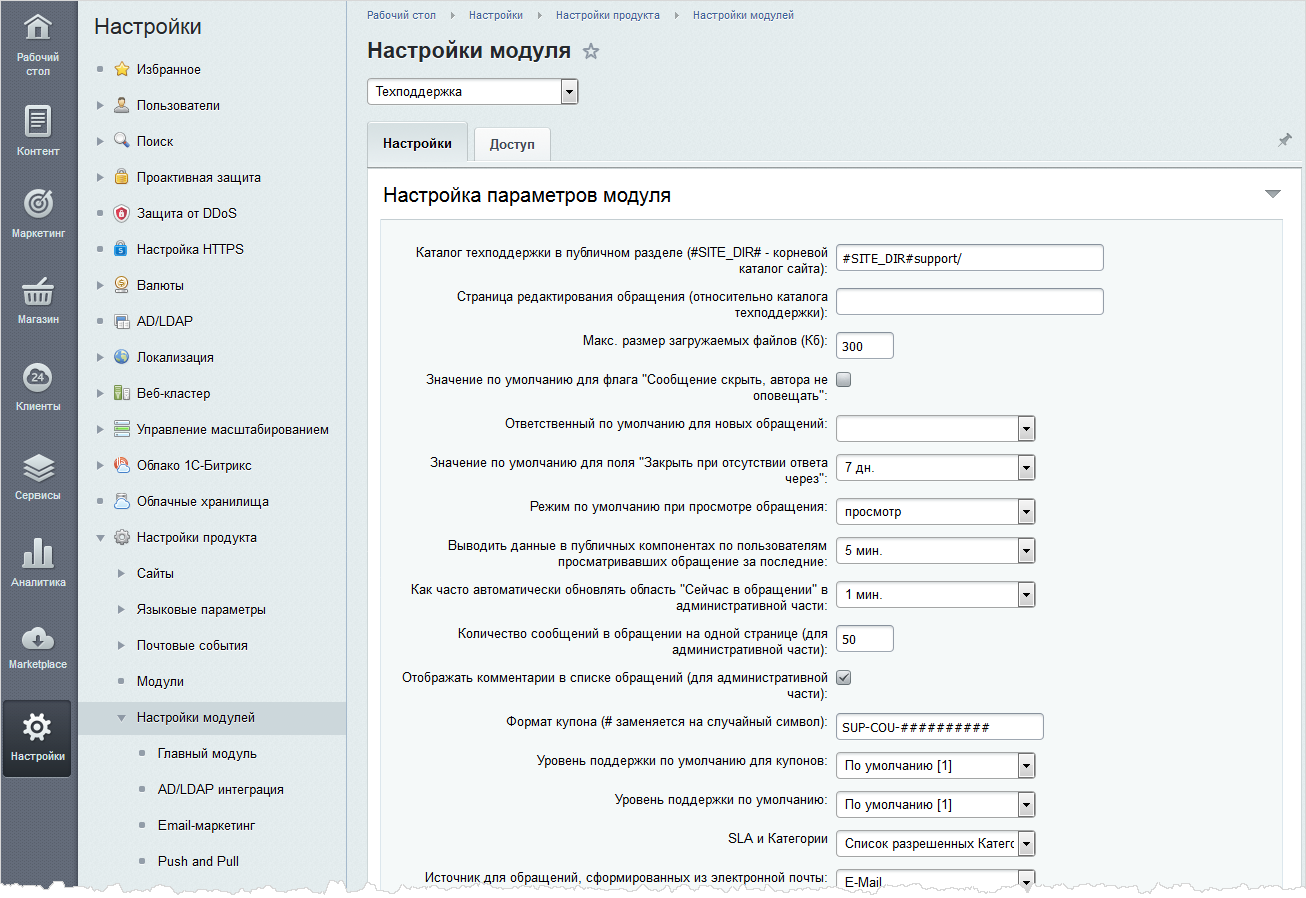Viewport: 1306px width, 898px height.
Task: Click the Настройка HTTPS lock icon
Action: (x=122, y=249)
